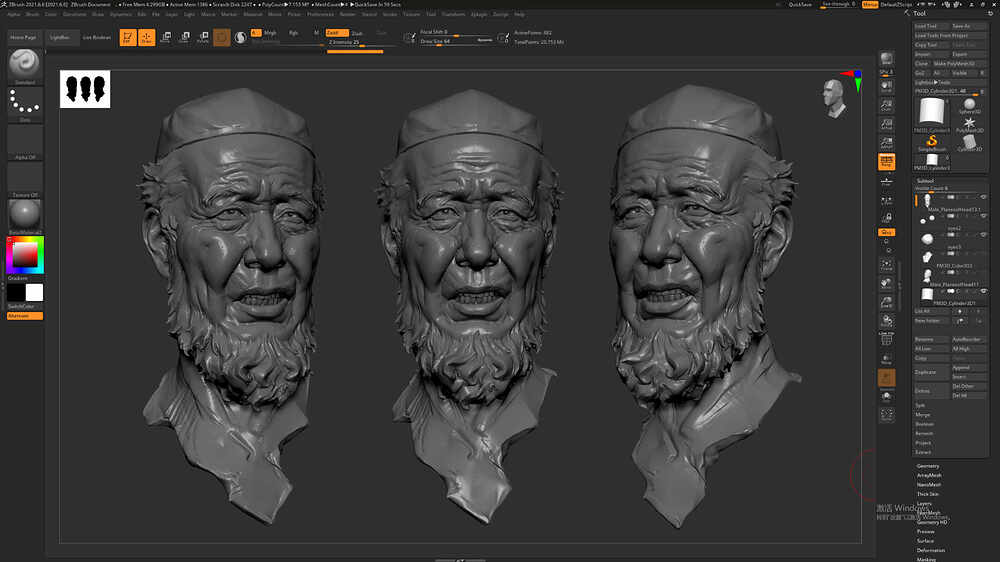Click the Frame button on right shelf
This screenshot has width=1000, height=562.
tap(886, 265)
